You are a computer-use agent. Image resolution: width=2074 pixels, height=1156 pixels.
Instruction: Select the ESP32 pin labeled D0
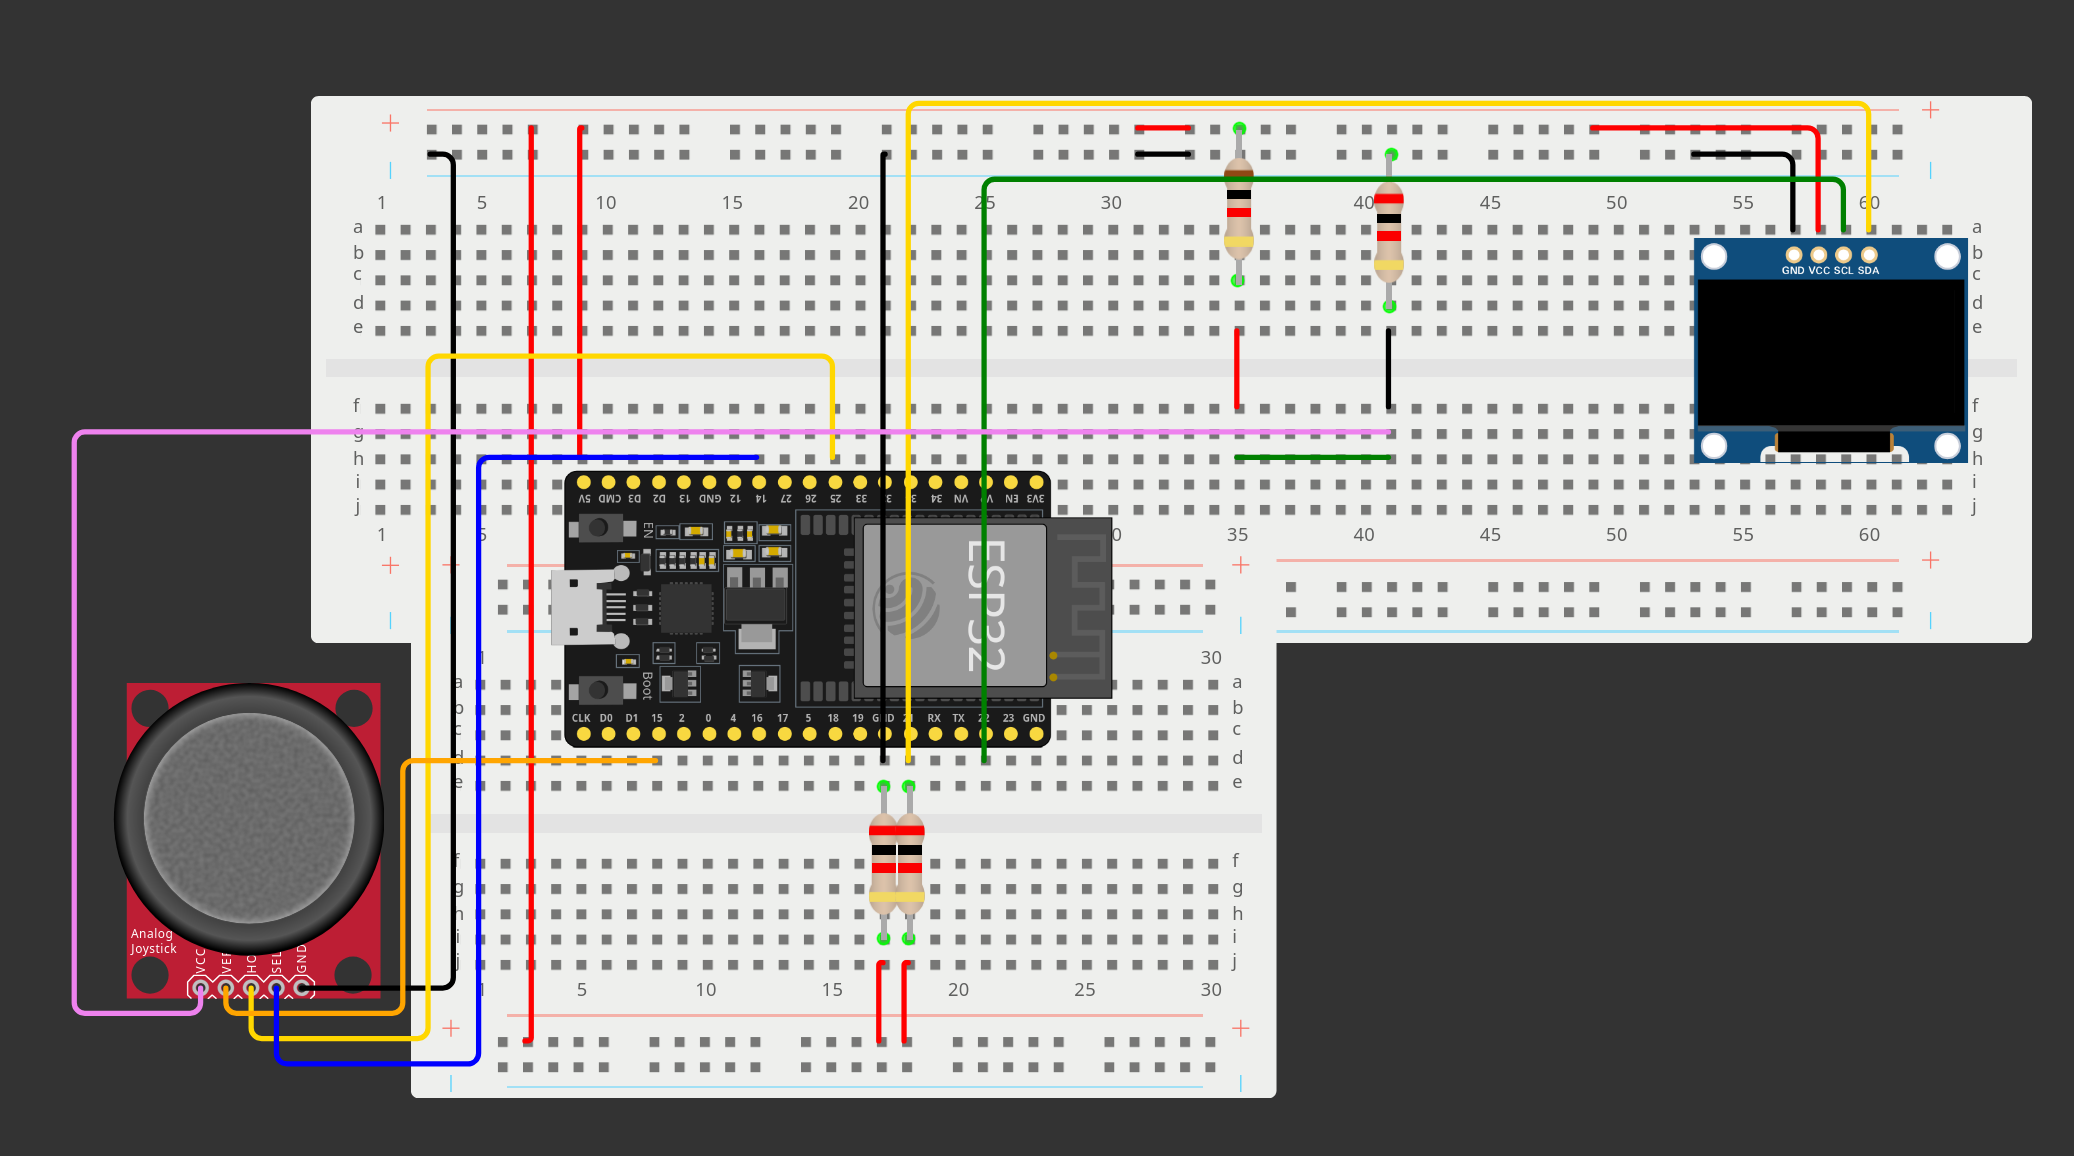click(x=608, y=734)
